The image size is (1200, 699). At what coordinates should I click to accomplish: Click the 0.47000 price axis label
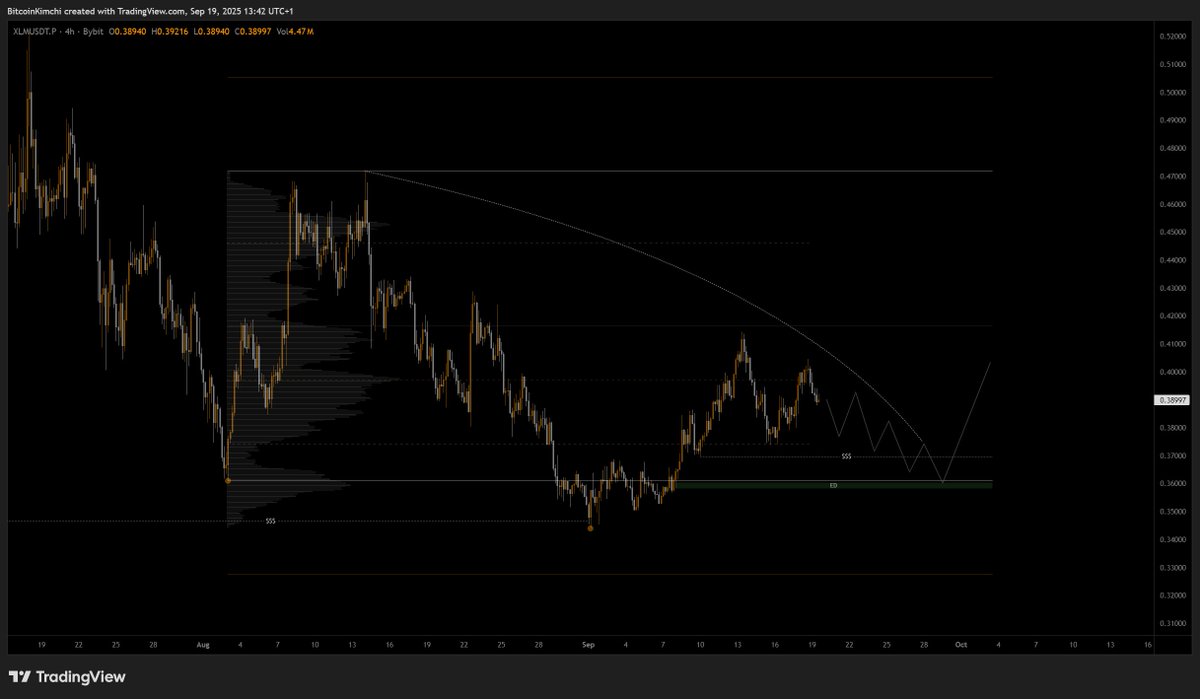[x=1172, y=176]
